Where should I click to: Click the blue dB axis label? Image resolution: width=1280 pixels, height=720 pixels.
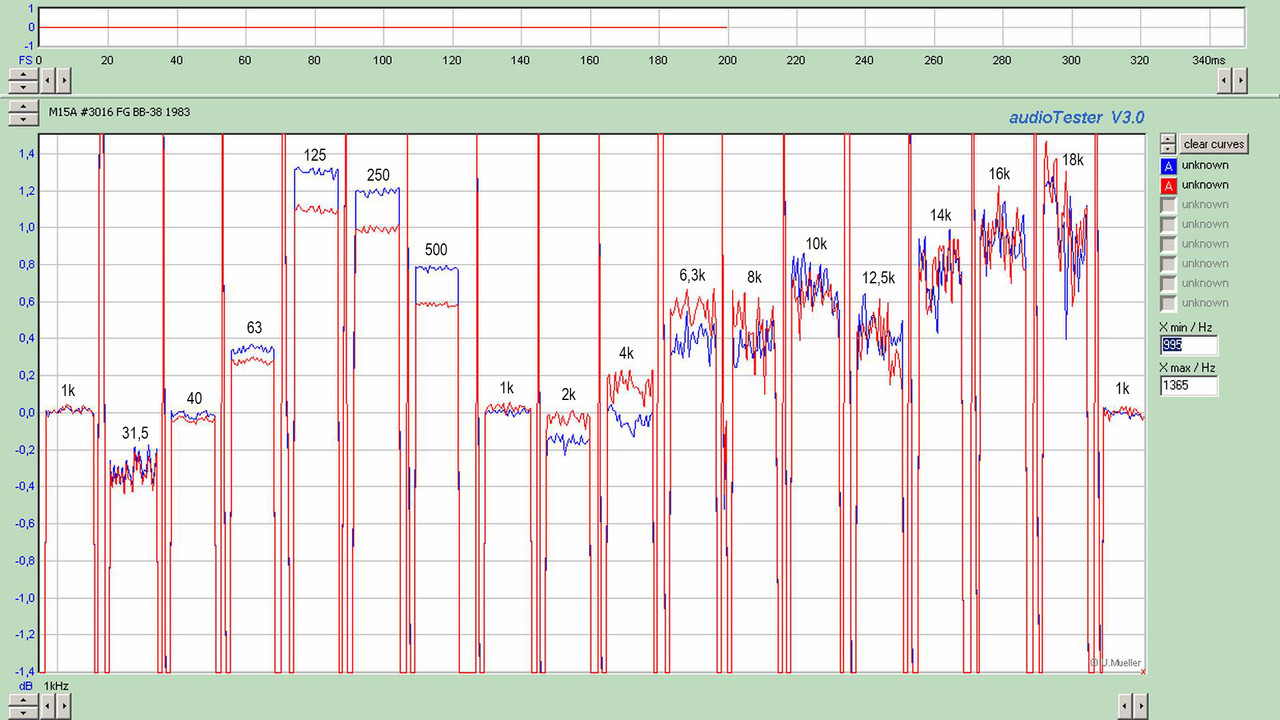pyautogui.click(x=26, y=686)
